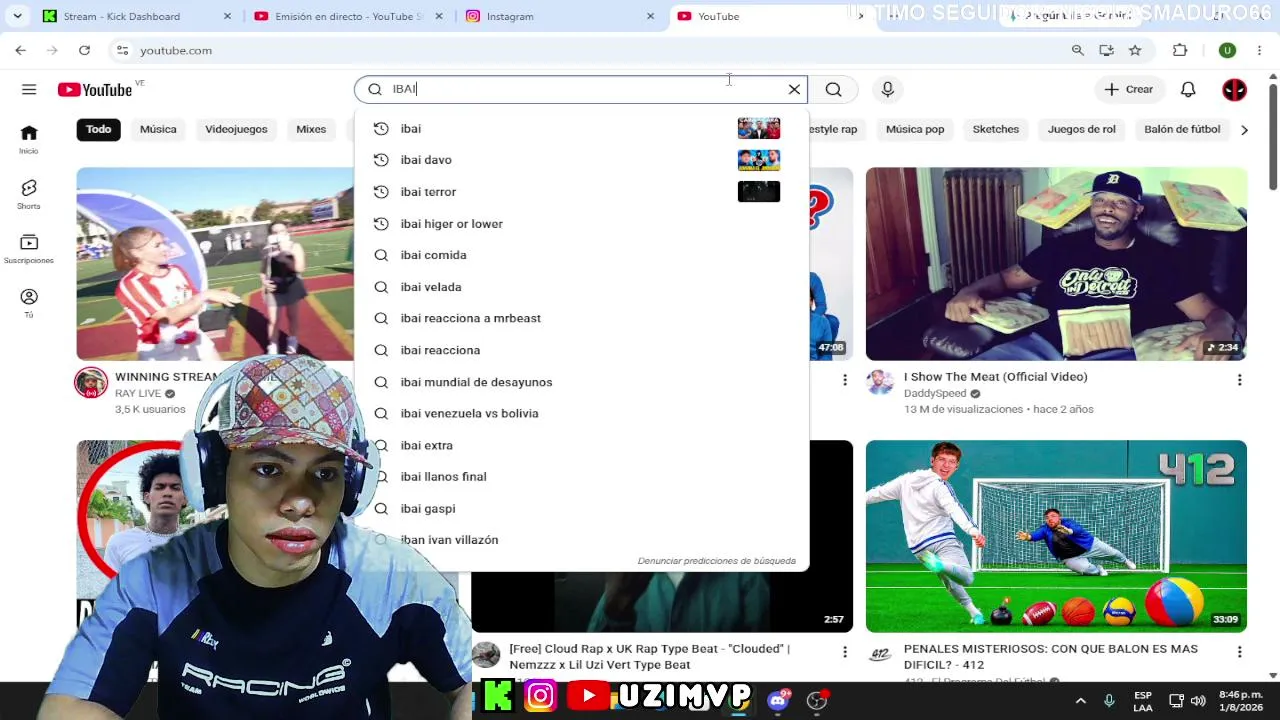
Task: Choose "ibai mundial de desayunos" suggestion
Action: (580, 382)
